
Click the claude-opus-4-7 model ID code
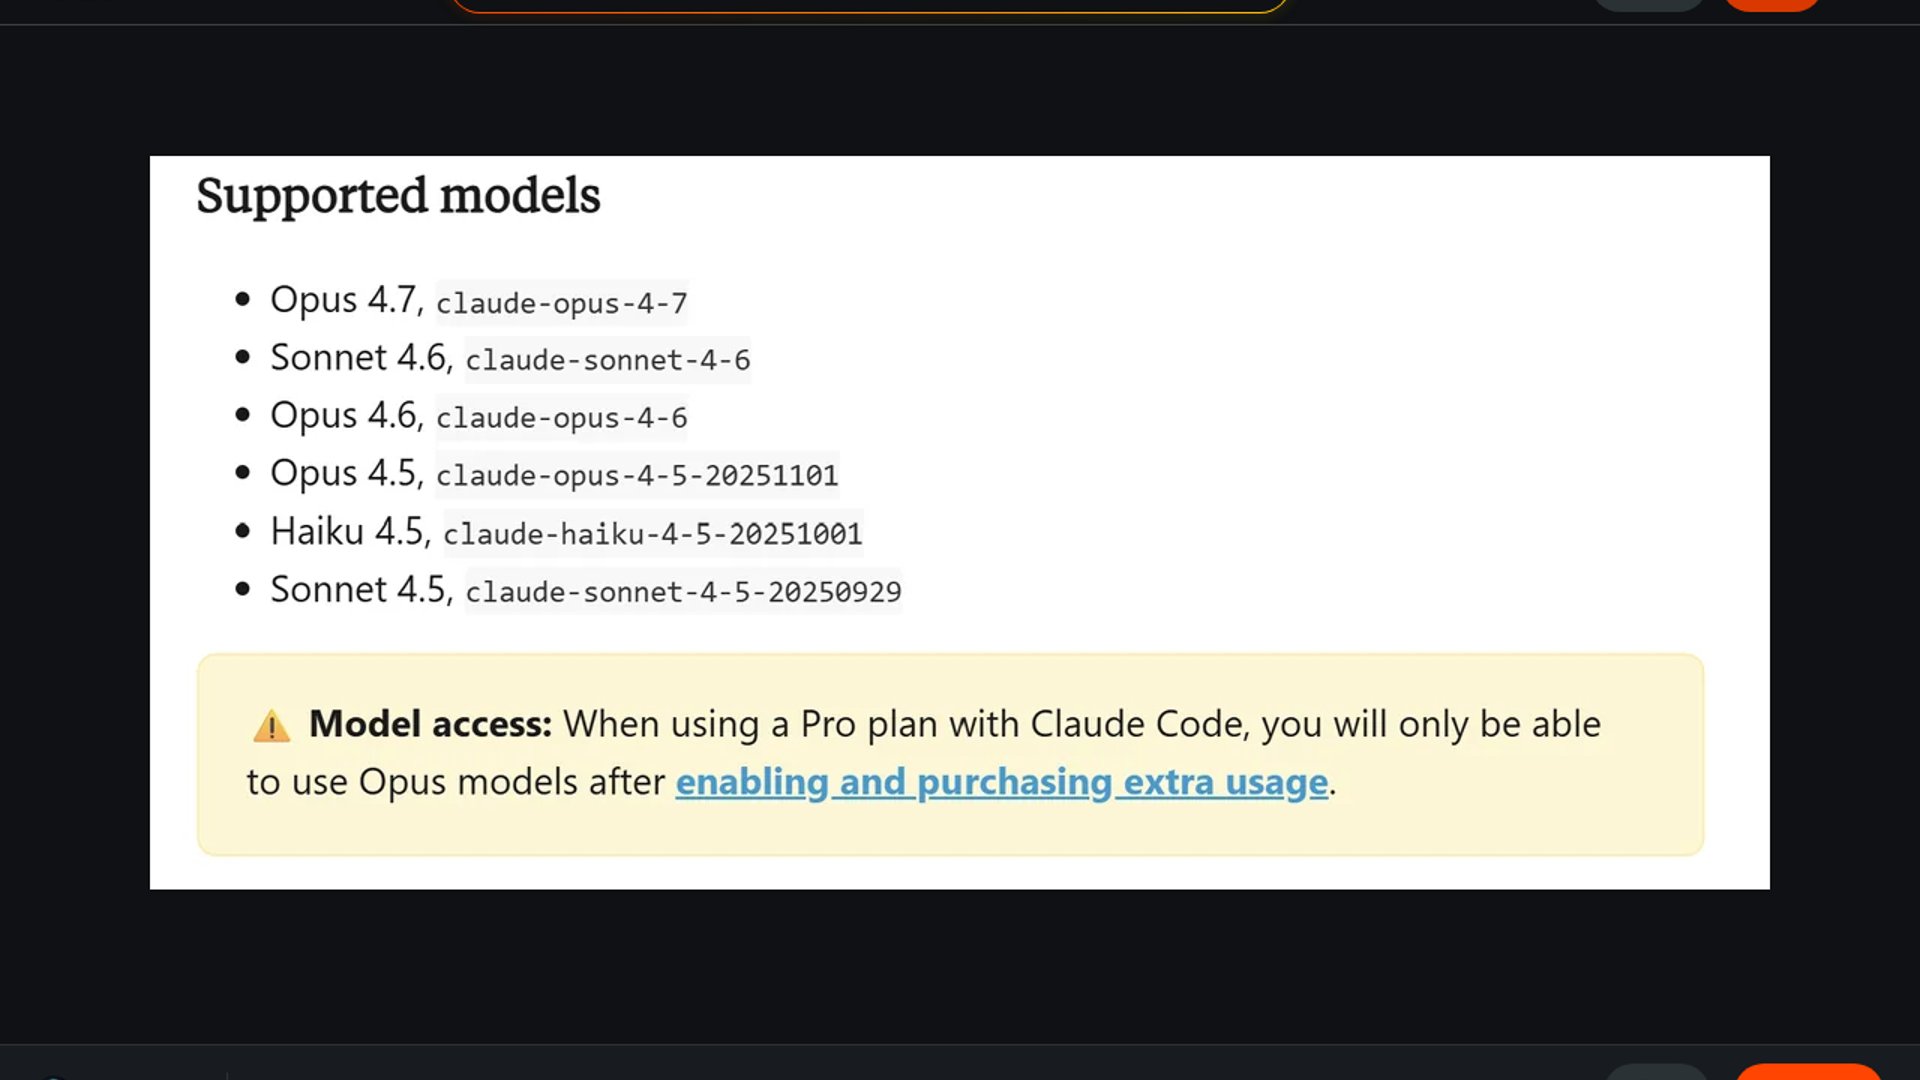click(561, 303)
